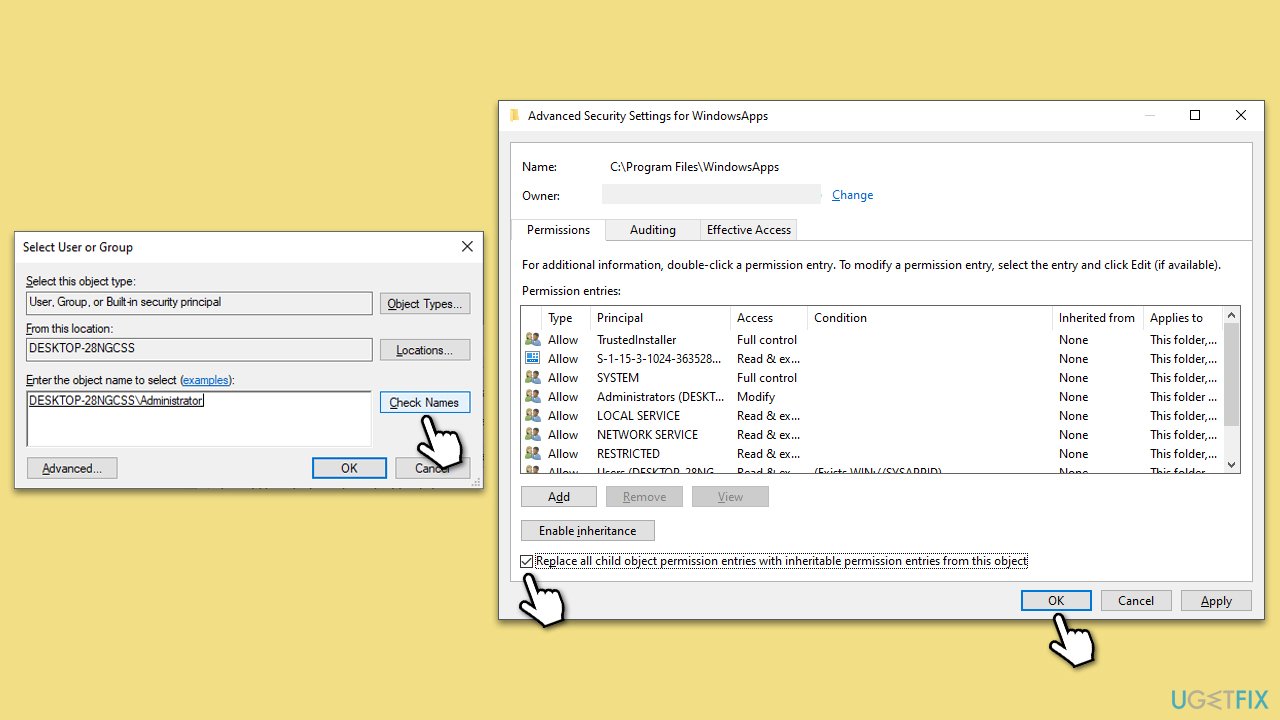This screenshot has height=720, width=1280.
Task: Click the folder icon in the title bar
Action: (x=514, y=115)
